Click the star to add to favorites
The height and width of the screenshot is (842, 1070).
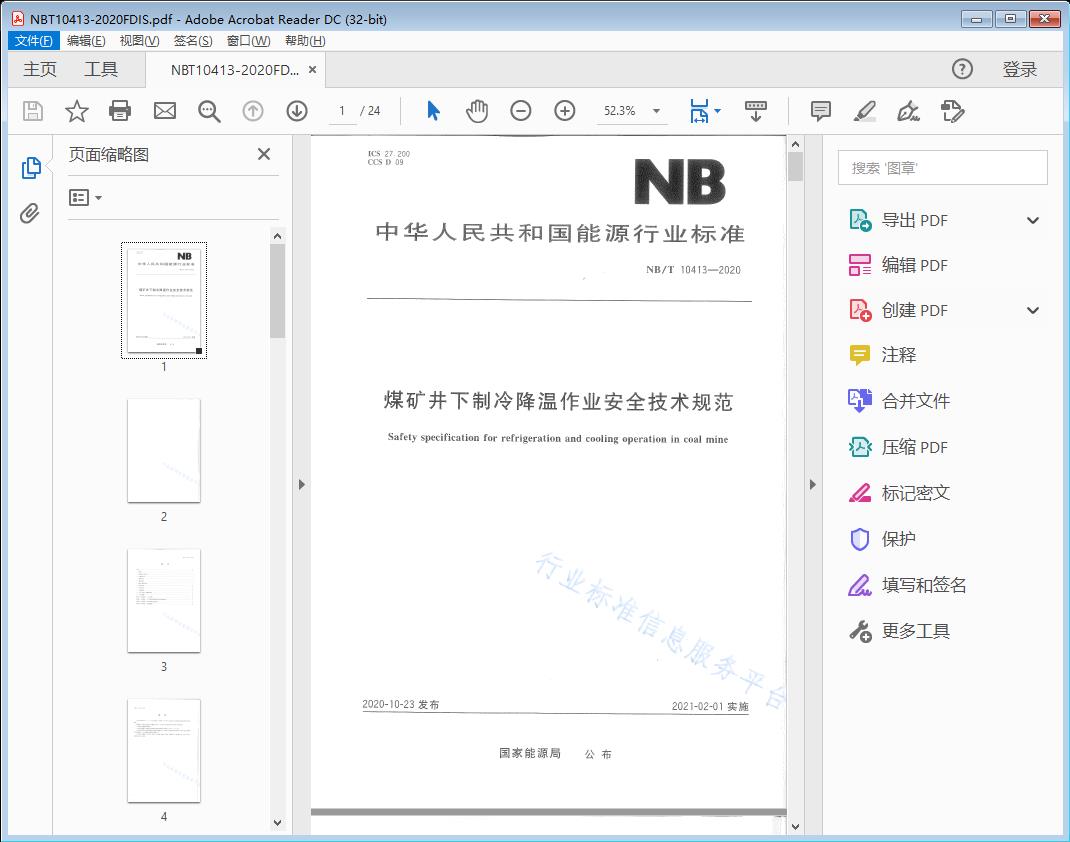pos(76,111)
